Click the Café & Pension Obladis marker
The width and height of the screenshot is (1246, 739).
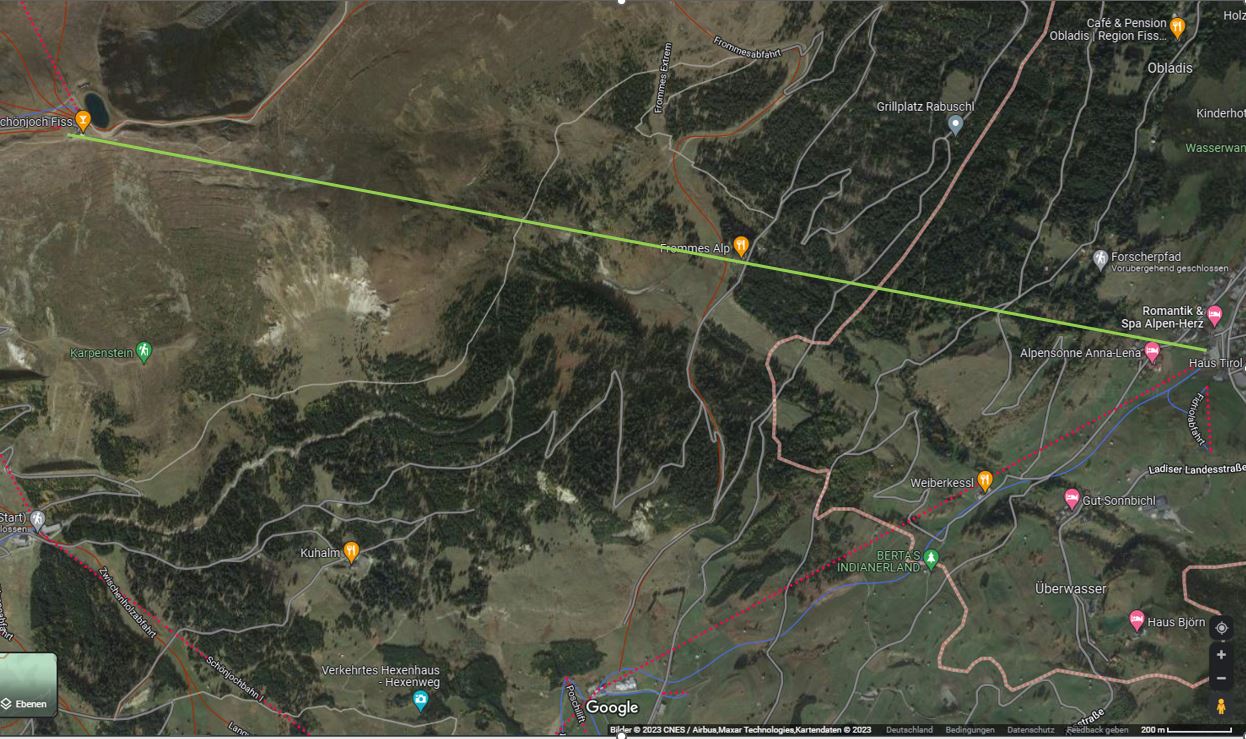tap(1178, 28)
